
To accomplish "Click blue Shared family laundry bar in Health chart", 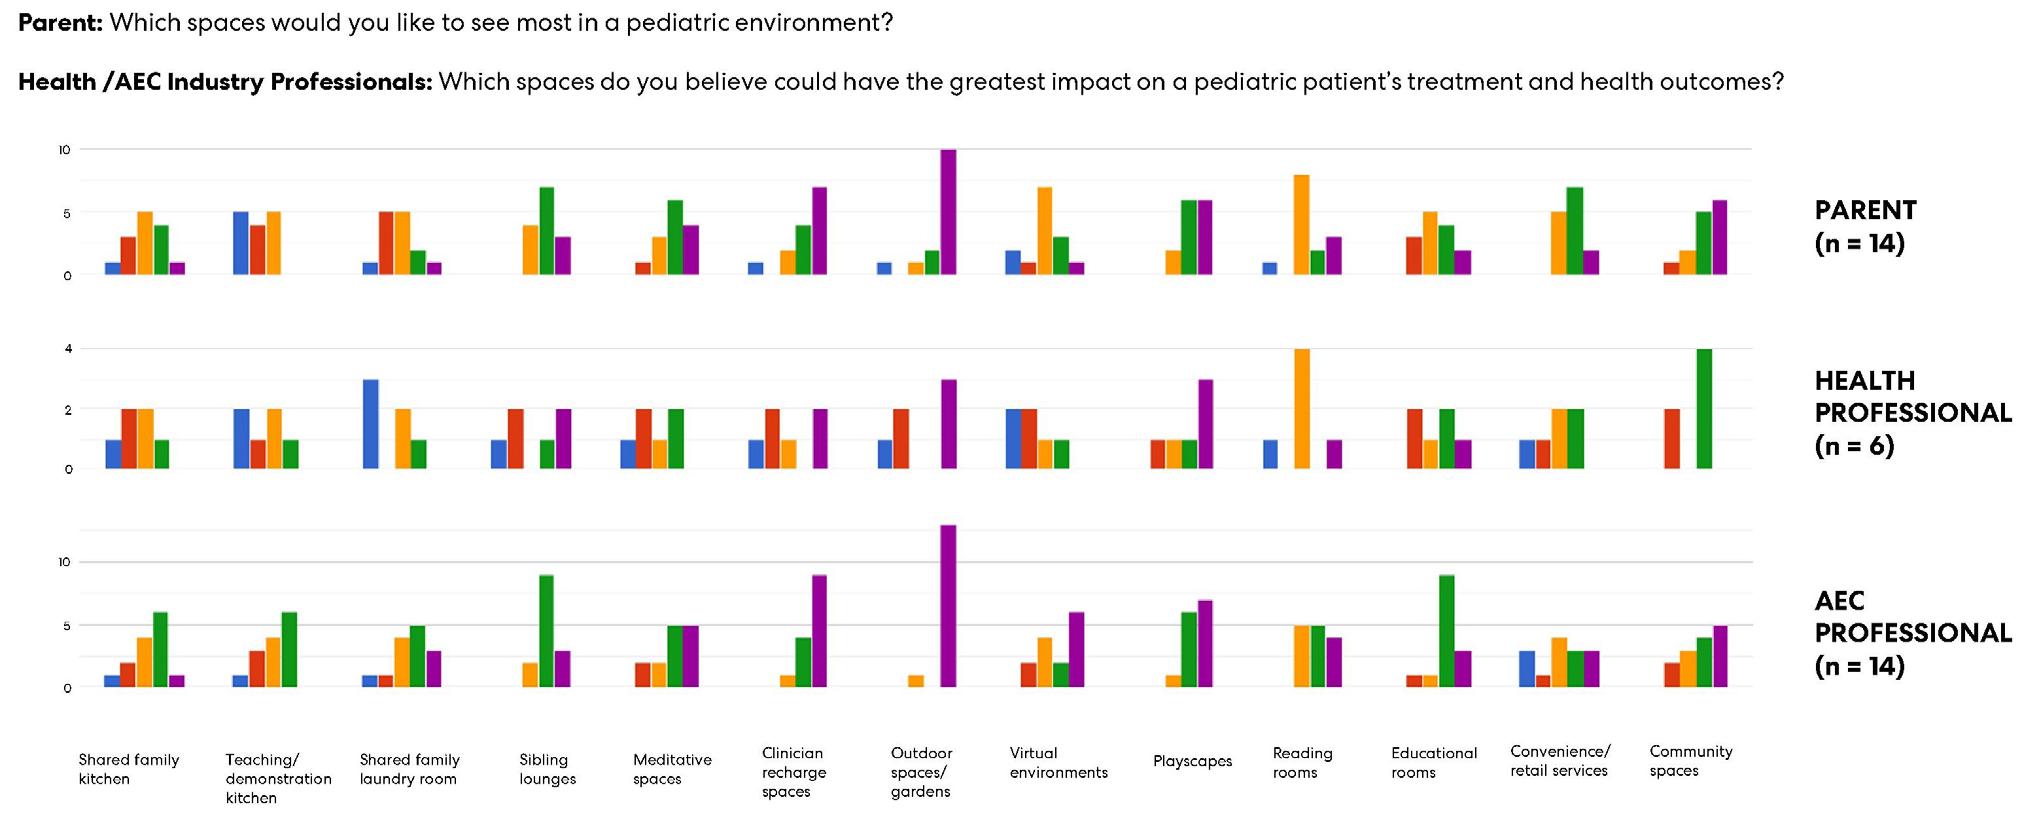I will coord(370,424).
